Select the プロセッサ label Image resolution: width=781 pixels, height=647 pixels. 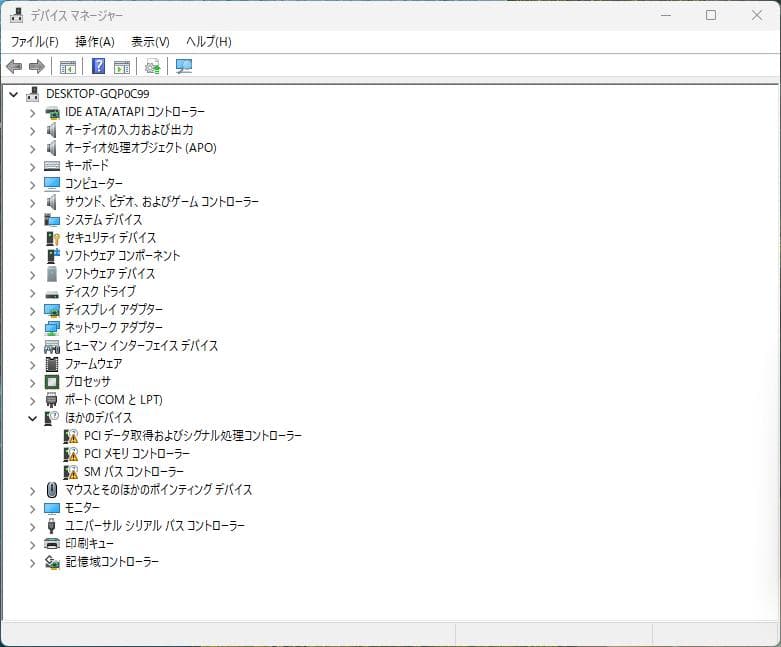88,382
